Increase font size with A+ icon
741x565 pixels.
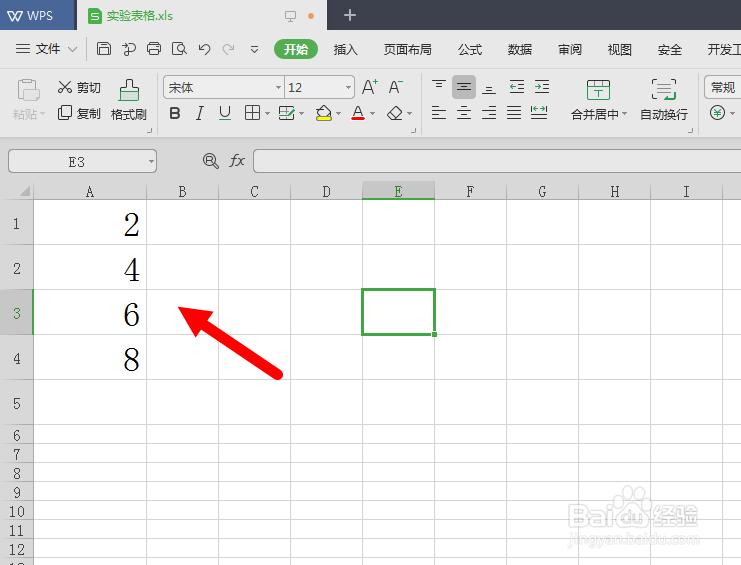pos(370,87)
